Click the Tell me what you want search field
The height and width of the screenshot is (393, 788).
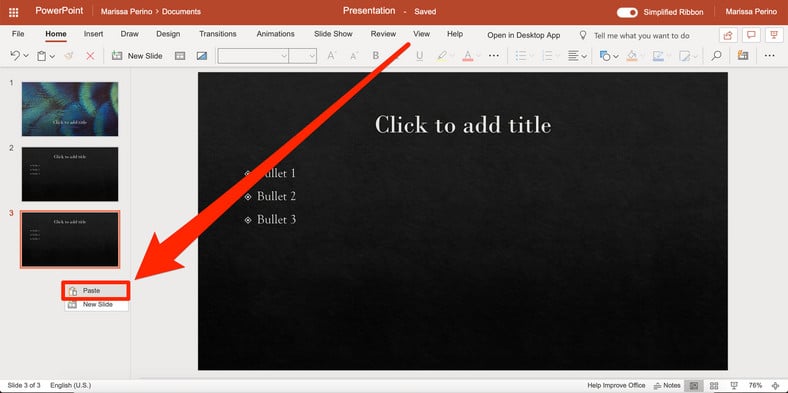click(642, 36)
